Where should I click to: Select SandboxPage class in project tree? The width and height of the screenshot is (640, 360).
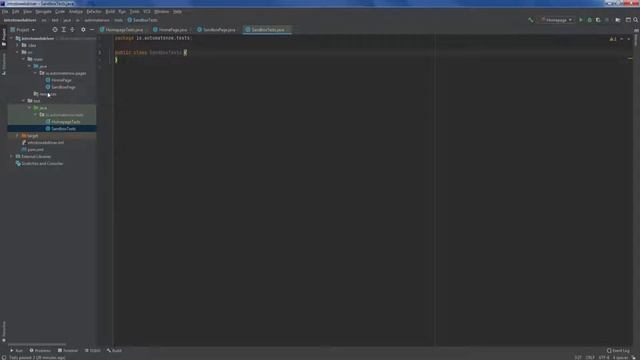point(63,87)
